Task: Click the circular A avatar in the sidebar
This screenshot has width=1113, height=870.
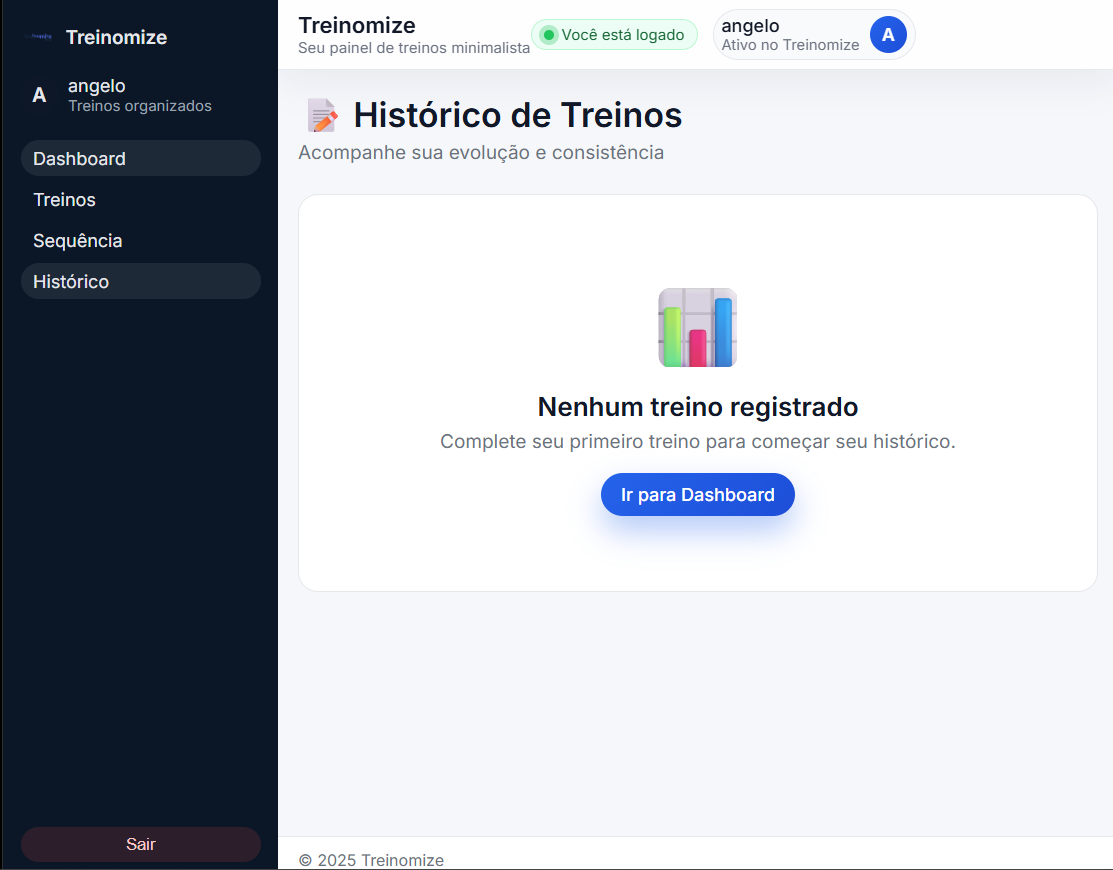Action: click(39, 95)
